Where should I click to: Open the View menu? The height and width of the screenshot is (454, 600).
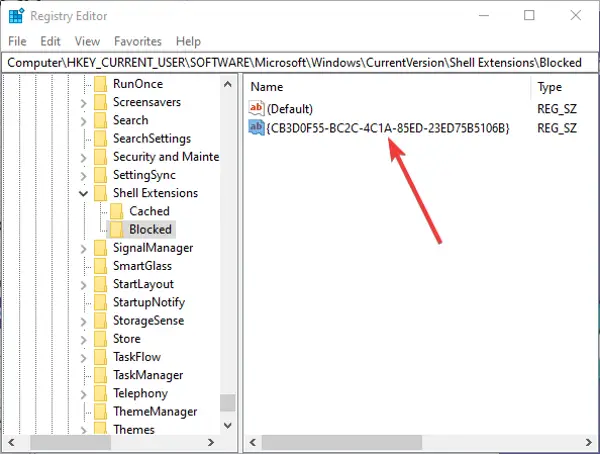pyautogui.click(x=87, y=41)
